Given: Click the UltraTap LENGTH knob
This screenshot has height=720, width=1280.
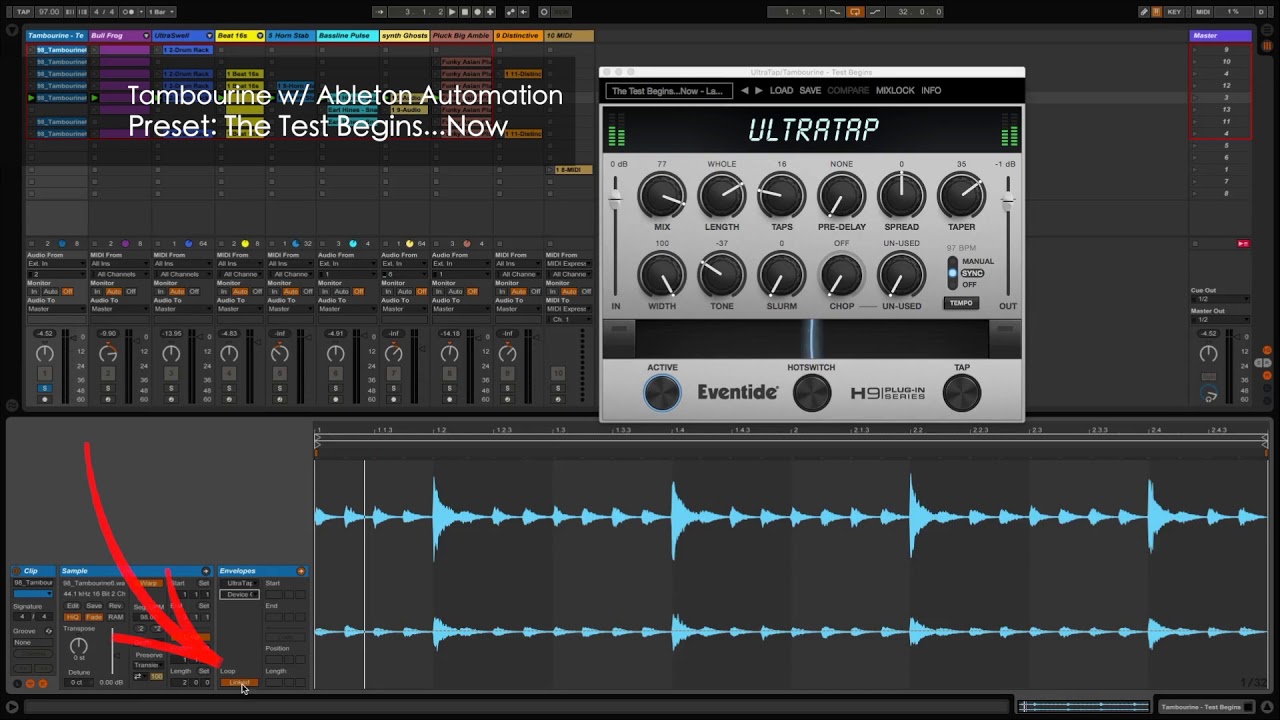Looking at the screenshot, I should pyautogui.click(x=722, y=196).
